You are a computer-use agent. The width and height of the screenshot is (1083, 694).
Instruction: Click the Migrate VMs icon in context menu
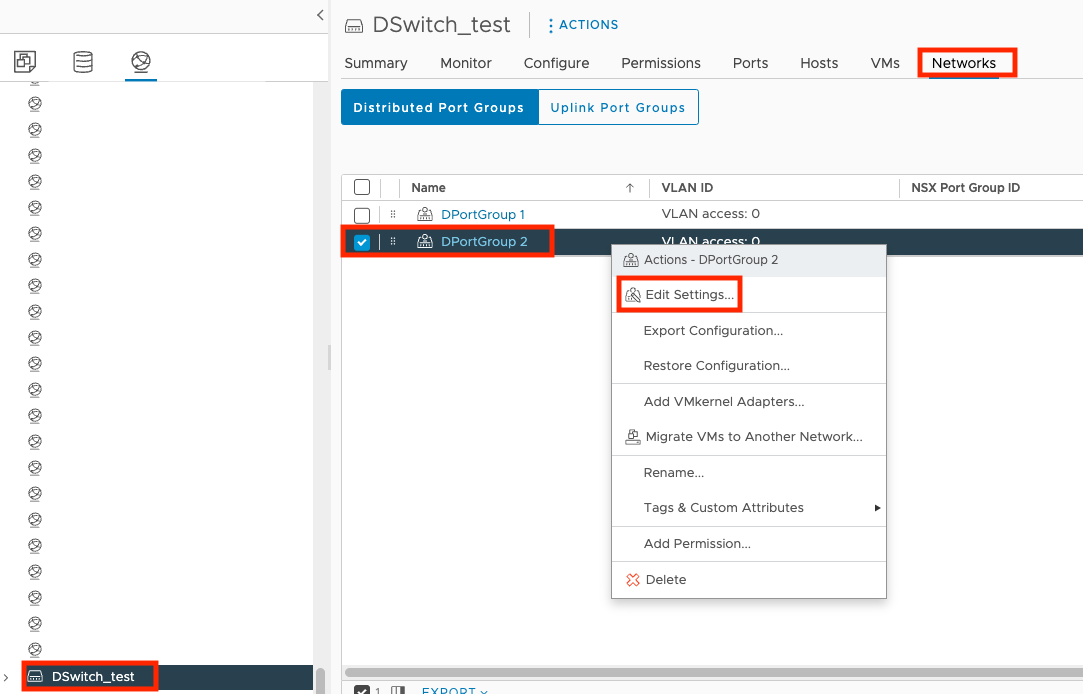click(x=632, y=437)
